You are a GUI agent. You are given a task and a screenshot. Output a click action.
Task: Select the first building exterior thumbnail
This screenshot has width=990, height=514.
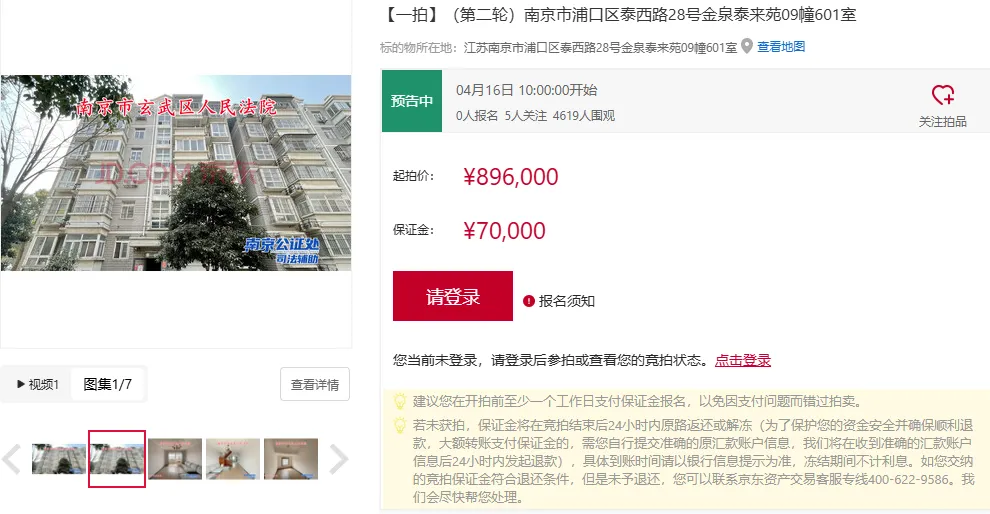pyautogui.click(x=59, y=459)
